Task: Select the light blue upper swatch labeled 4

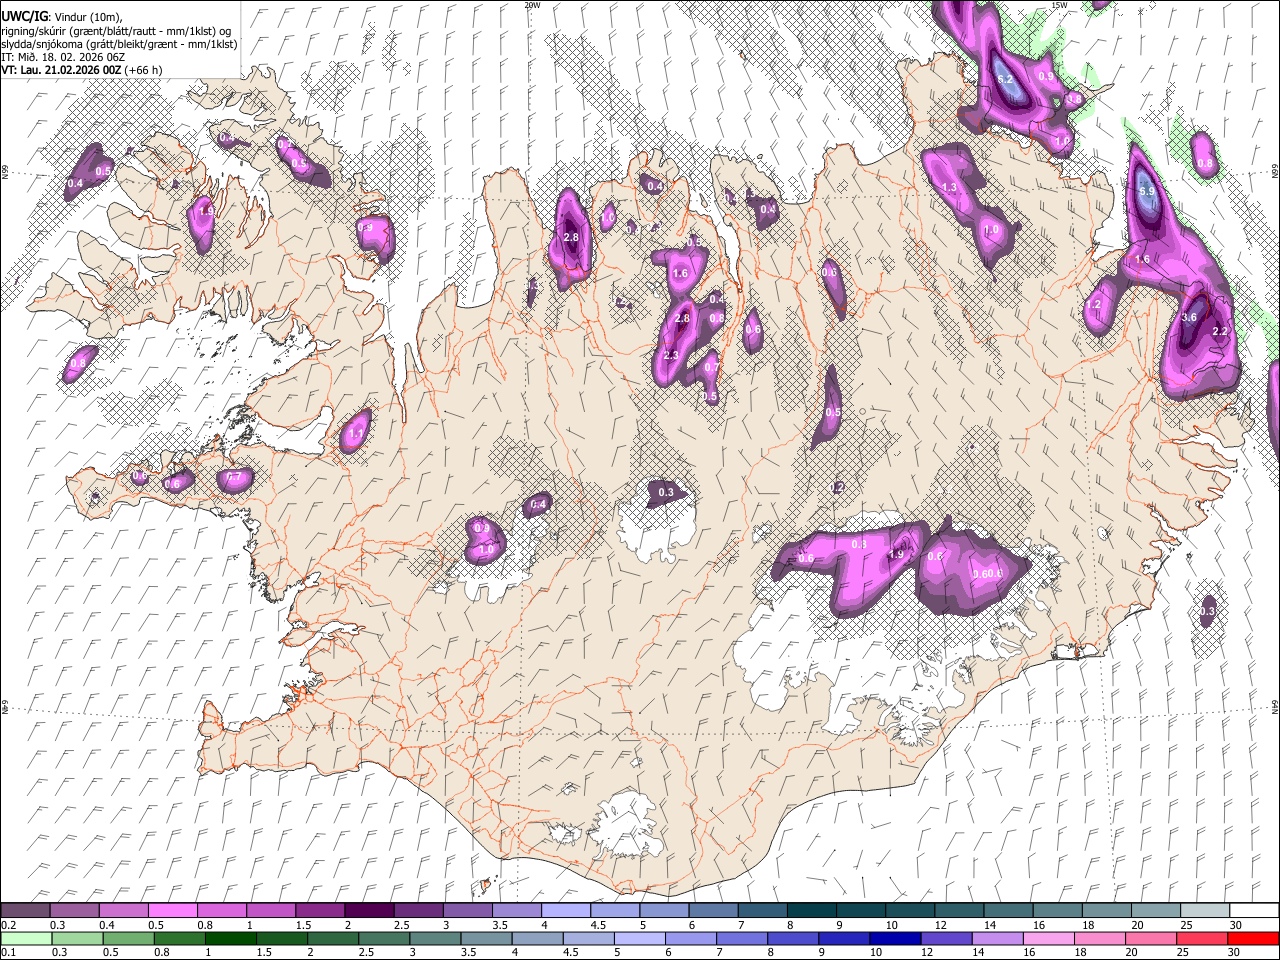Action: click(x=566, y=910)
